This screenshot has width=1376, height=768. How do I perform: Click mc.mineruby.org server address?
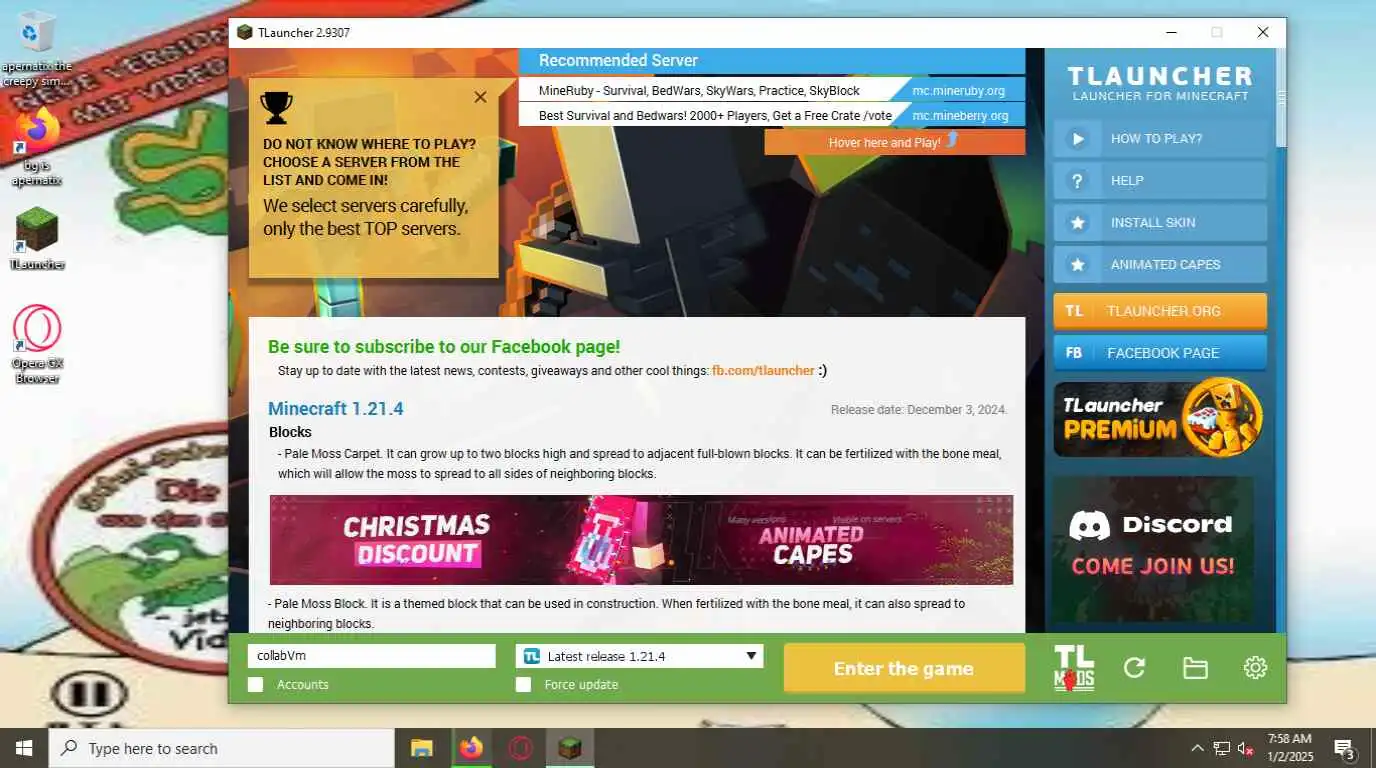pyautogui.click(x=958, y=90)
